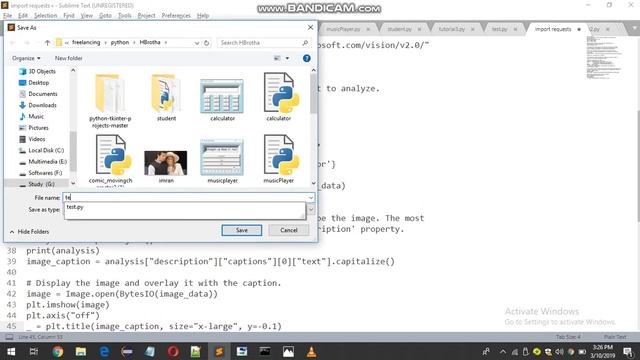Open the File menu in Sublime Text
The image size is (640, 360).
click(7, 16)
